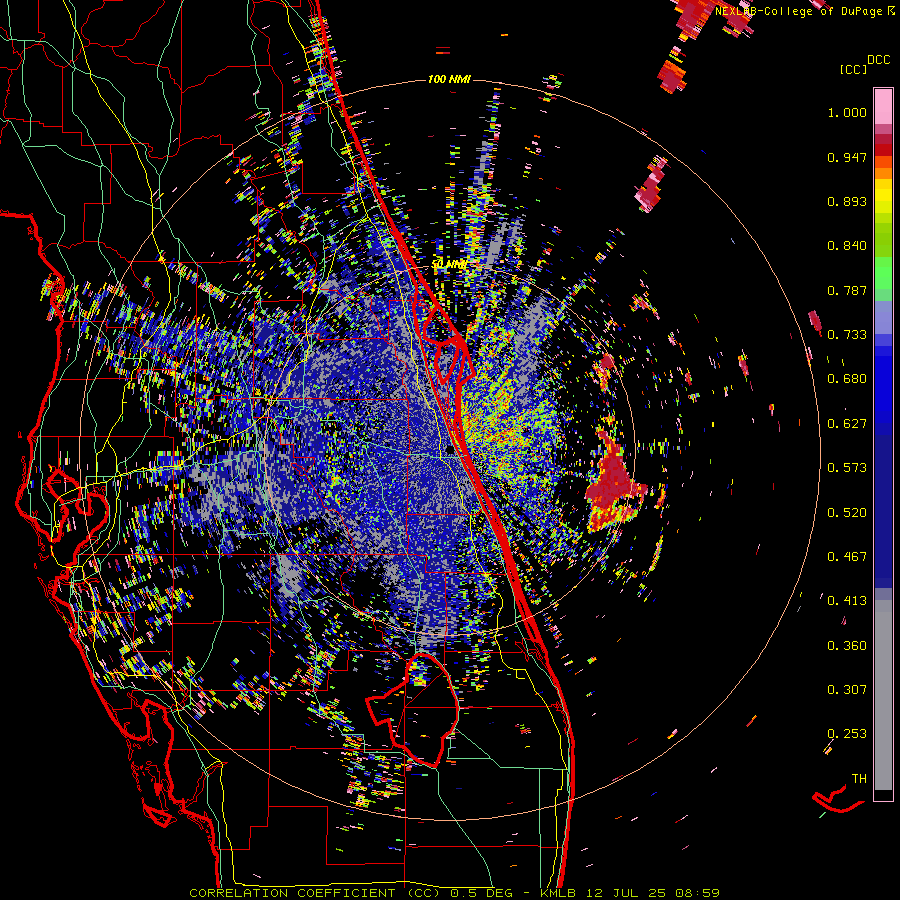Select the 0.520 legend value
This screenshot has width=900, height=900.
coord(847,513)
